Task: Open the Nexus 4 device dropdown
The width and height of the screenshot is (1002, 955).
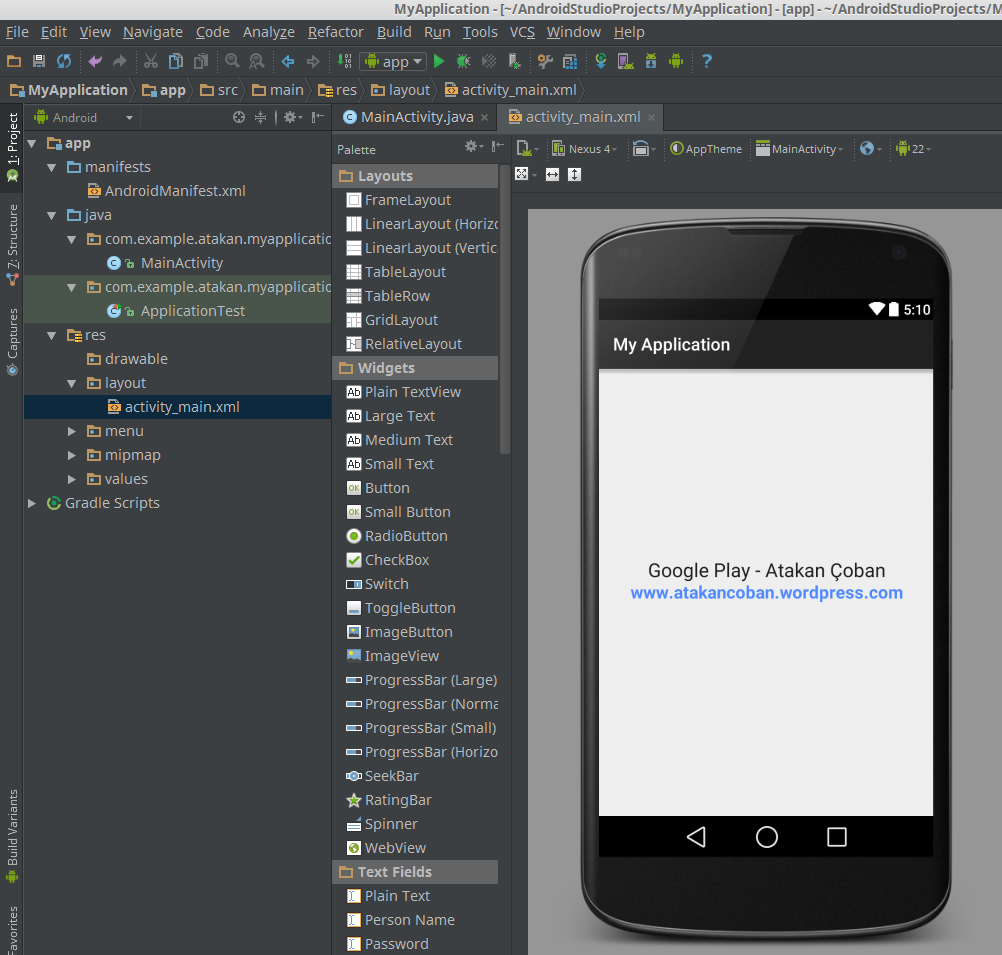Action: (585, 149)
